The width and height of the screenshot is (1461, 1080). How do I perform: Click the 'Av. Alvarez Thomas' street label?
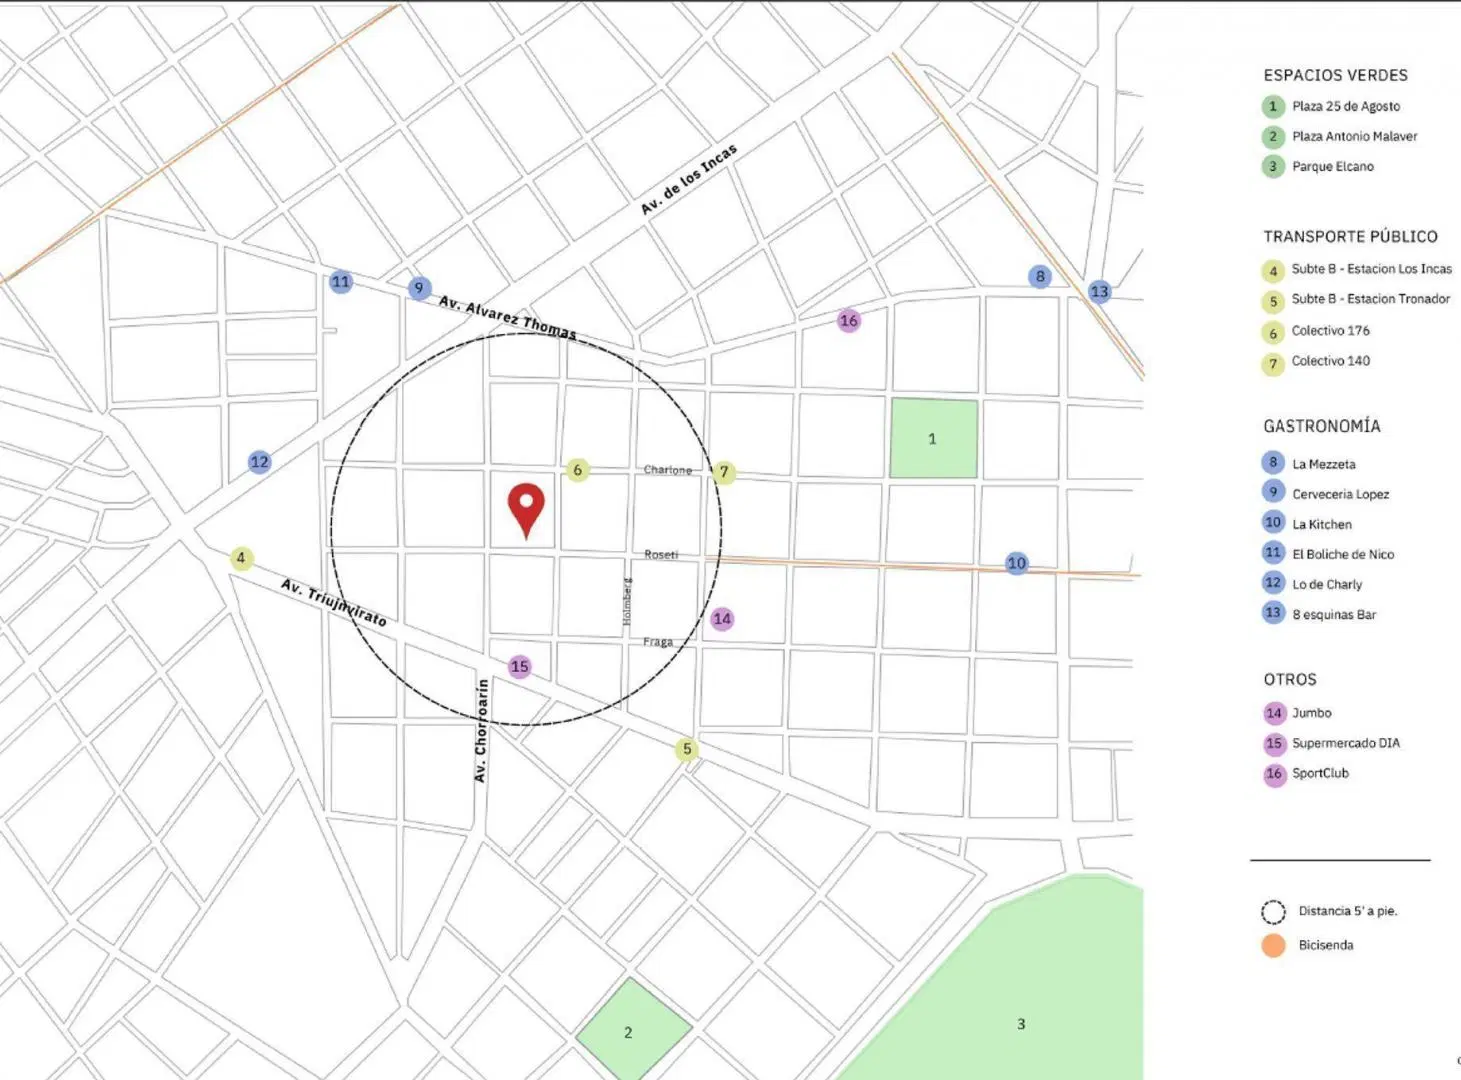pyautogui.click(x=508, y=317)
